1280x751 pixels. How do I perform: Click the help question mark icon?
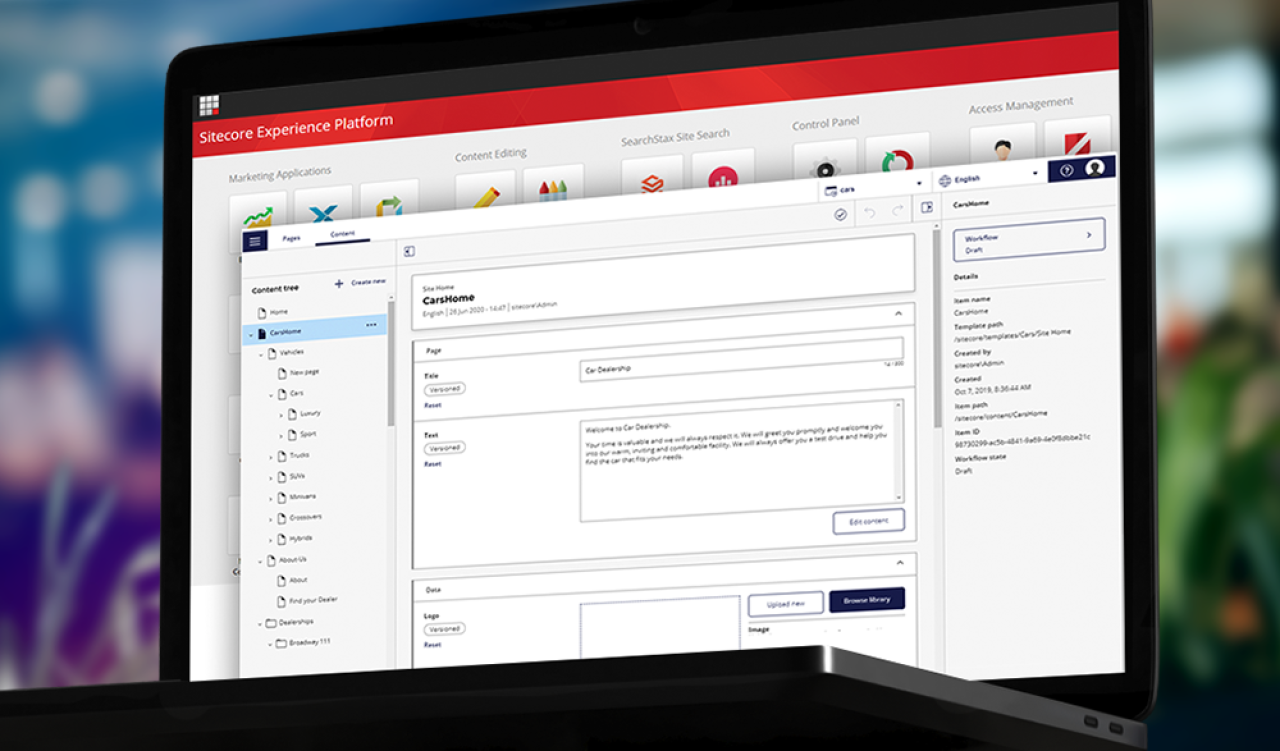click(1066, 171)
